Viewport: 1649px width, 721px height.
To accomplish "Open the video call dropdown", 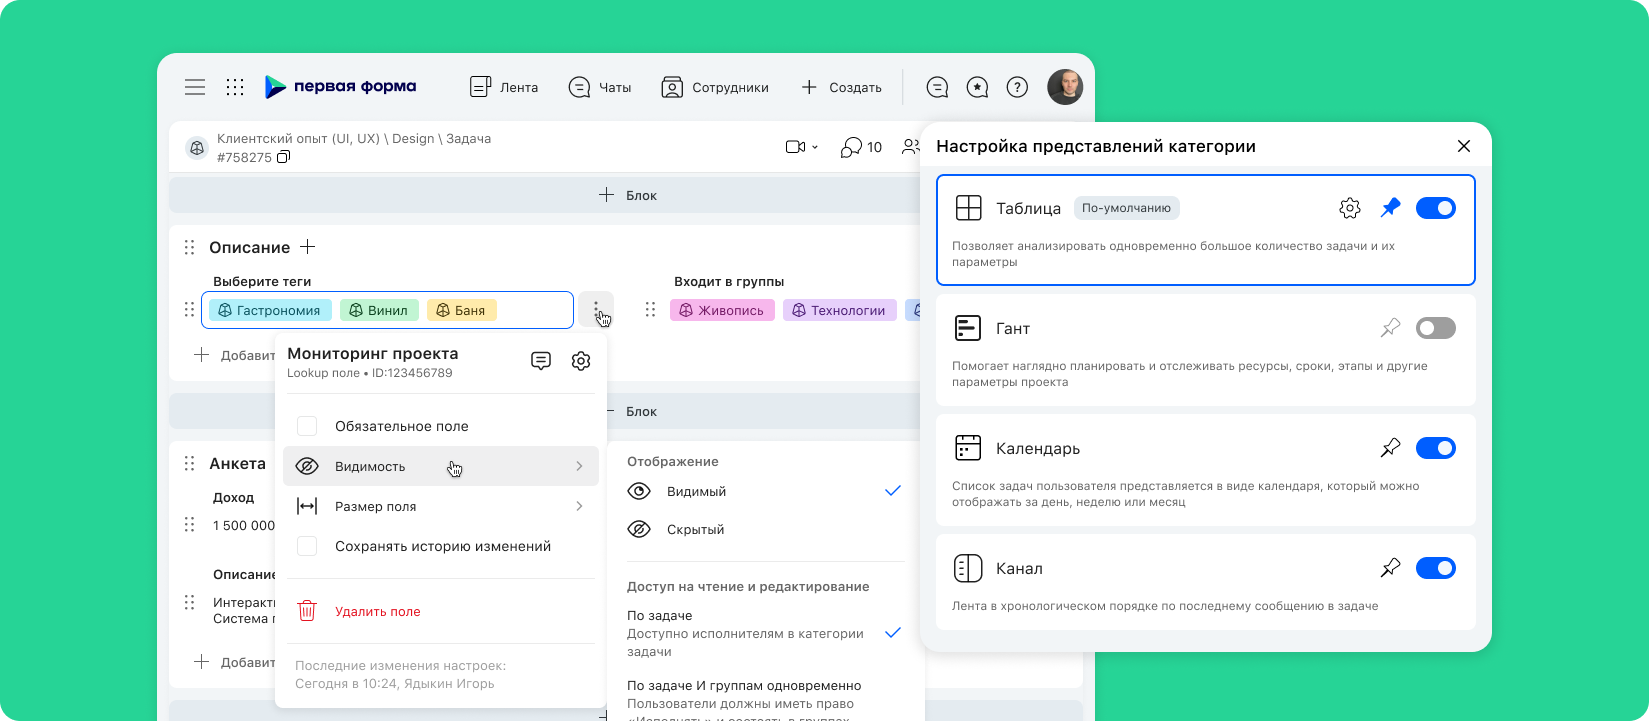I will coord(802,147).
